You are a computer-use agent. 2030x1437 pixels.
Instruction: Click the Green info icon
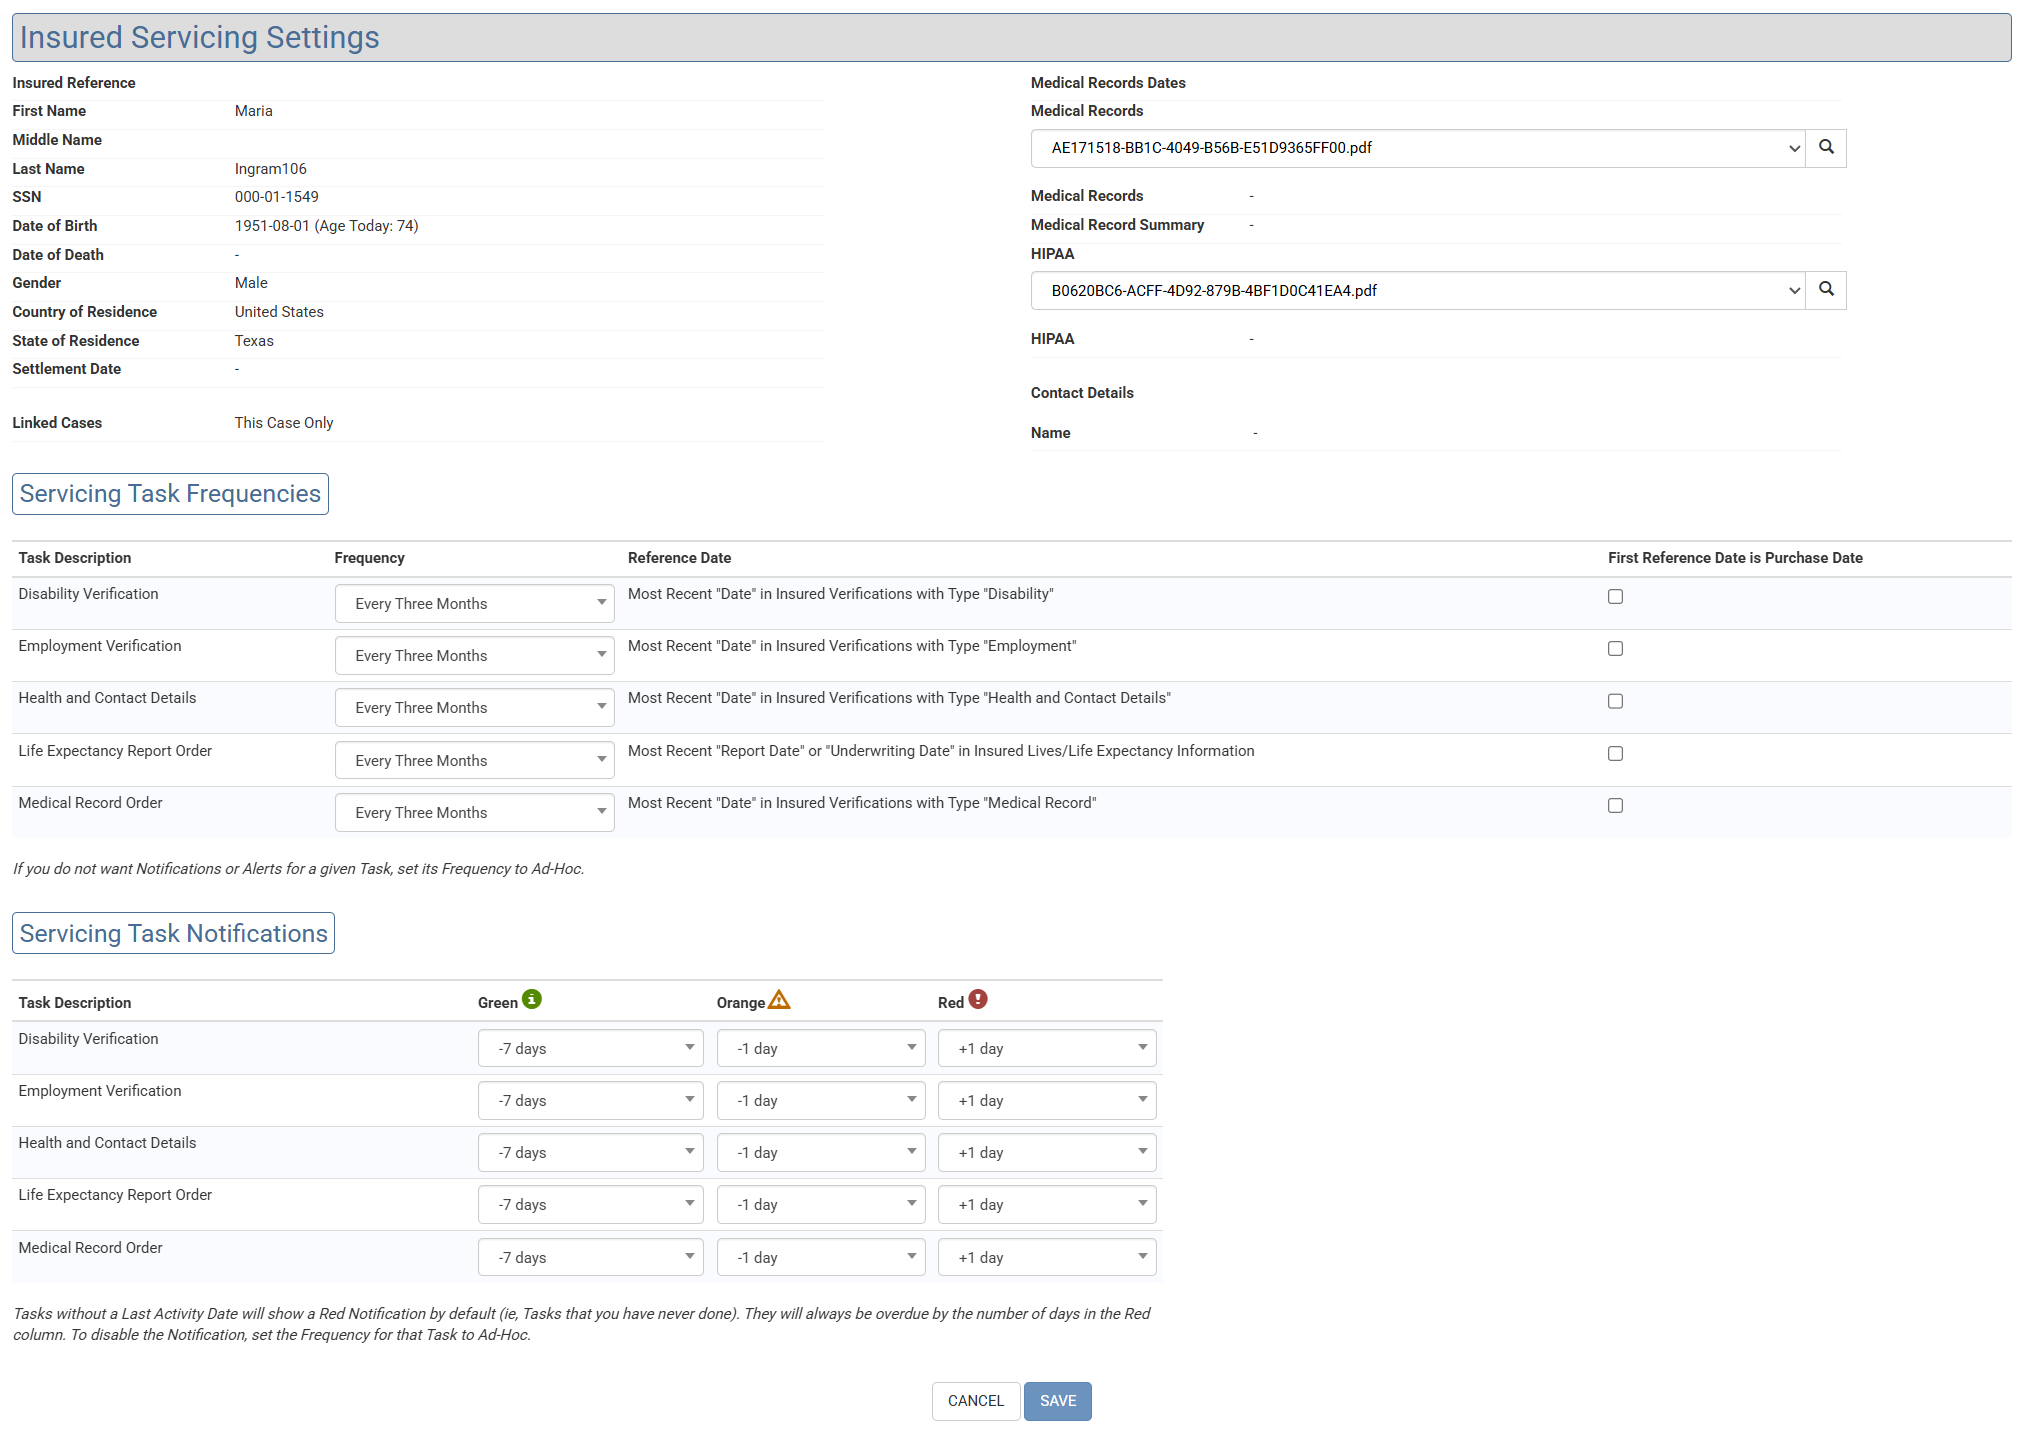pos(532,999)
